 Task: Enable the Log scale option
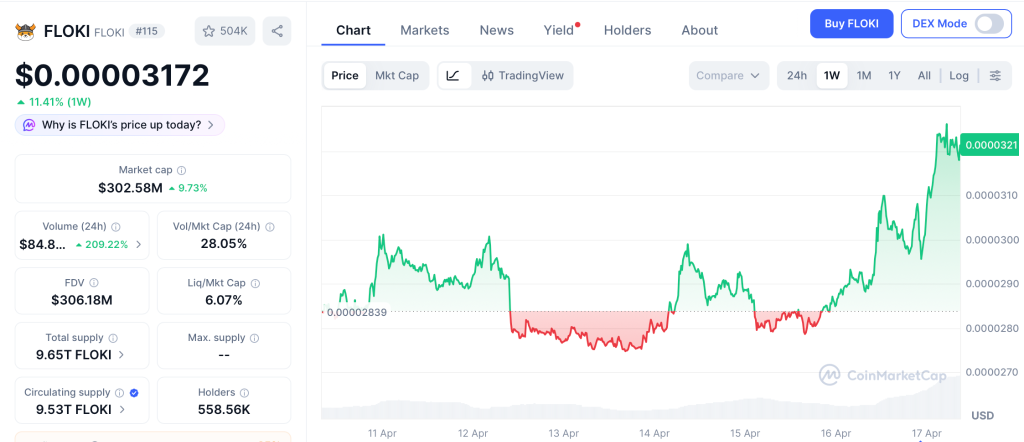959,76
